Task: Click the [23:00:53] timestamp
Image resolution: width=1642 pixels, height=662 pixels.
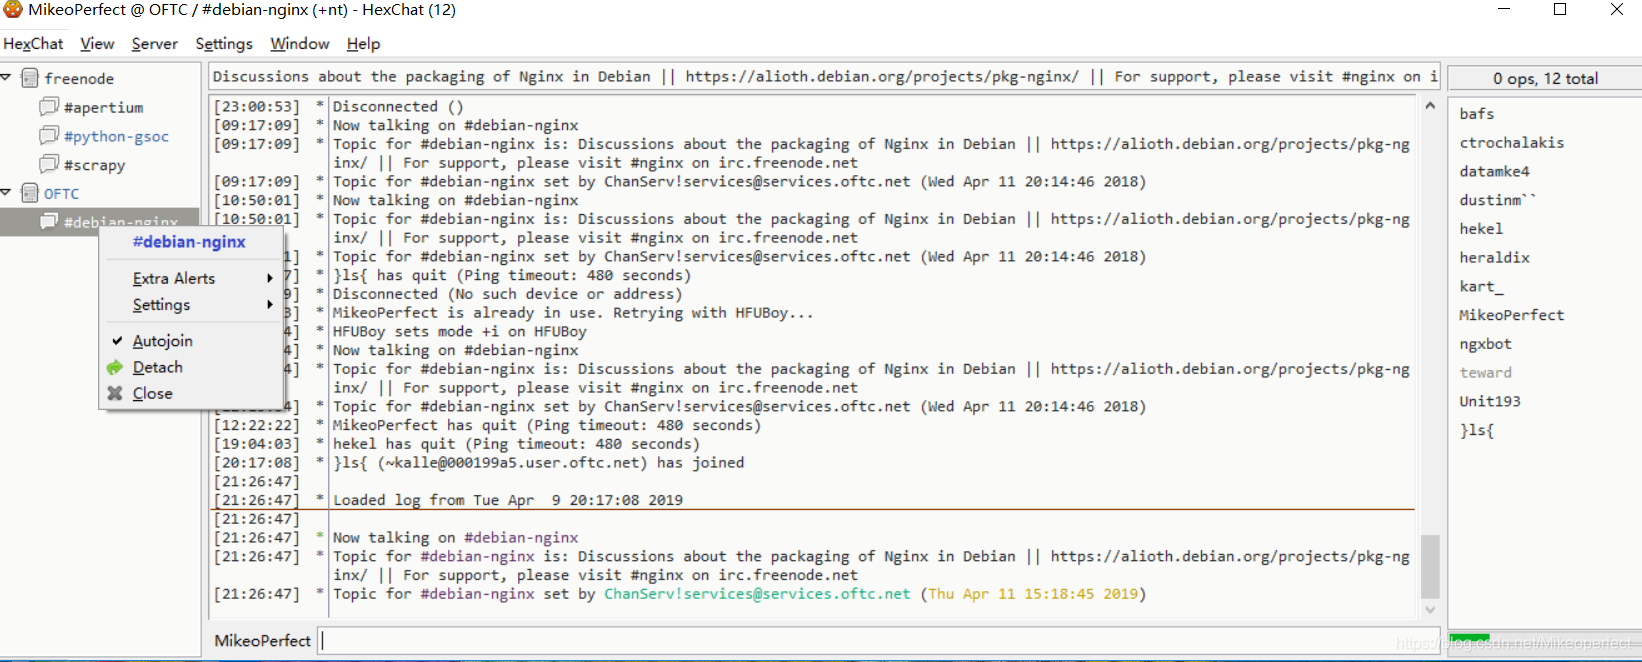Action: (x=257, y=106)
